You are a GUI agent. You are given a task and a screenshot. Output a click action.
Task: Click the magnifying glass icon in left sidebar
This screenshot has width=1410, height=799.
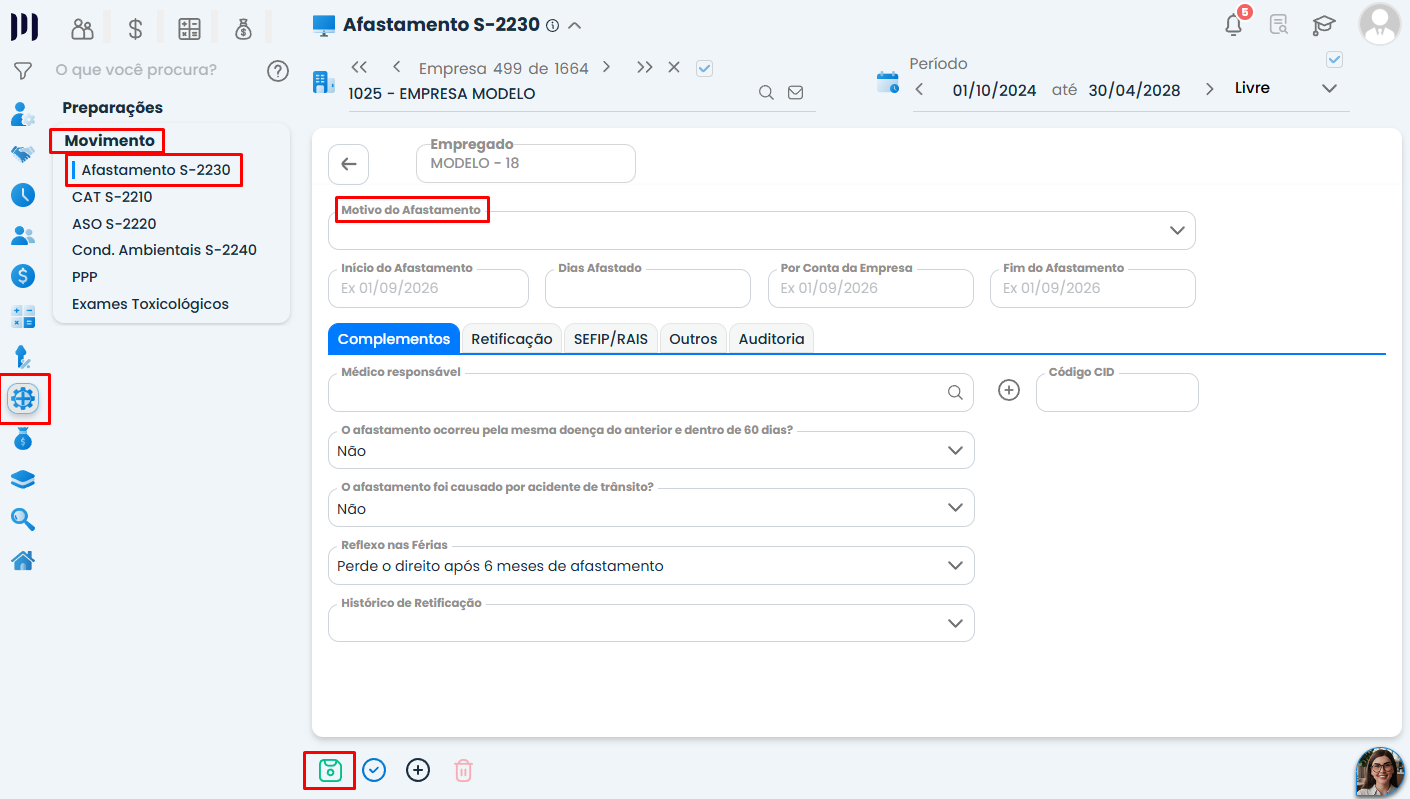tap(23, 519)
